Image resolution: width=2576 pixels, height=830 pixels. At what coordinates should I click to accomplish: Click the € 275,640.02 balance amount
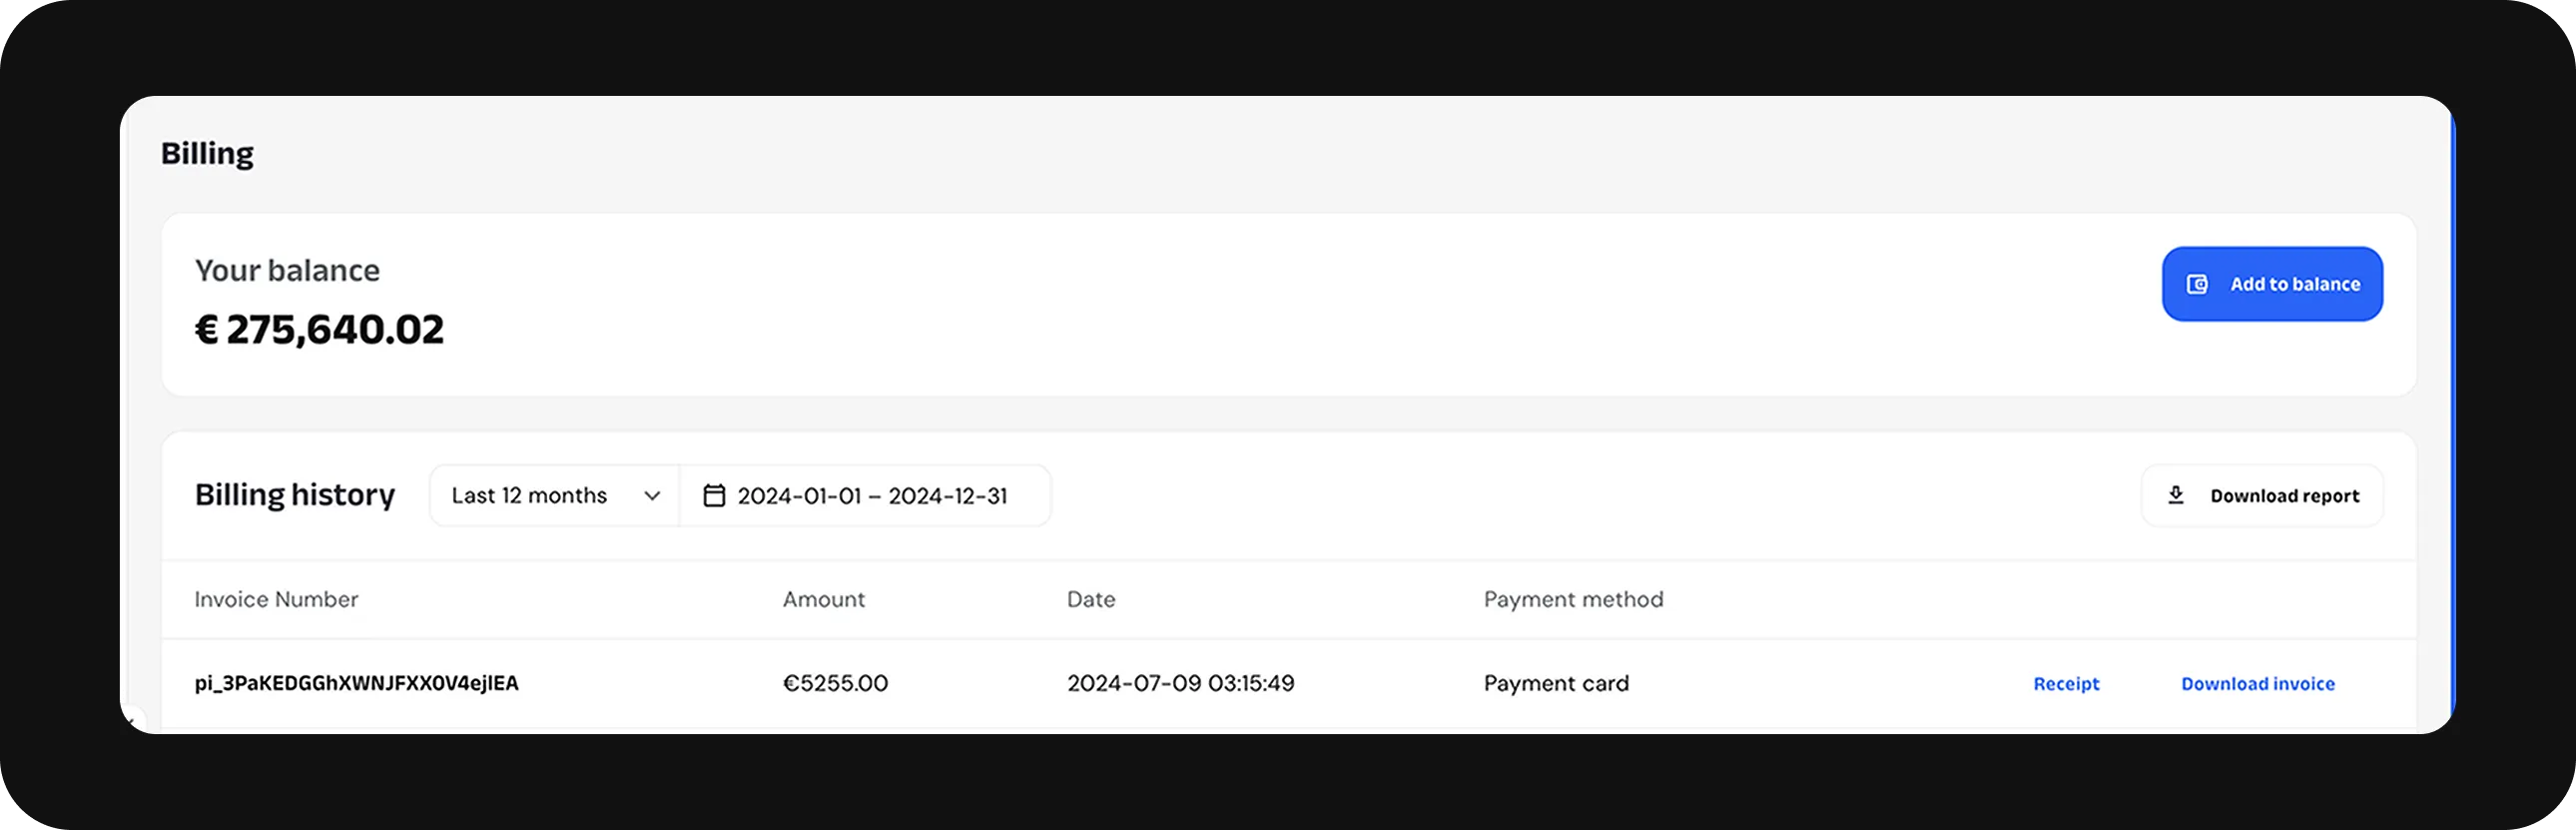click(x=319, y=330)
